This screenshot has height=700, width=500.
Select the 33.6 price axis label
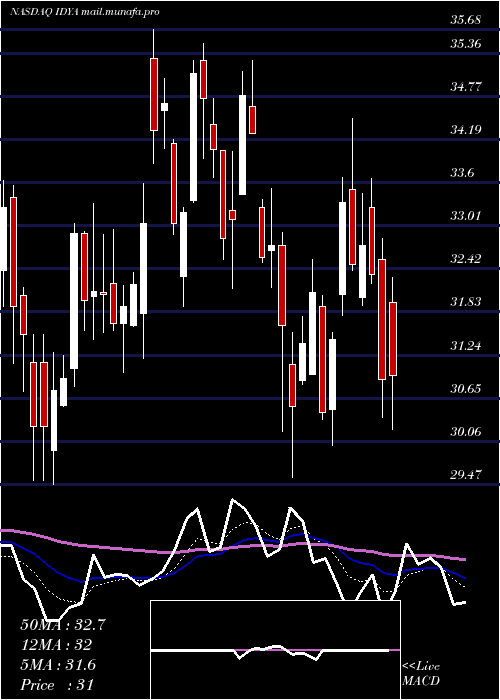pos(462,173)
